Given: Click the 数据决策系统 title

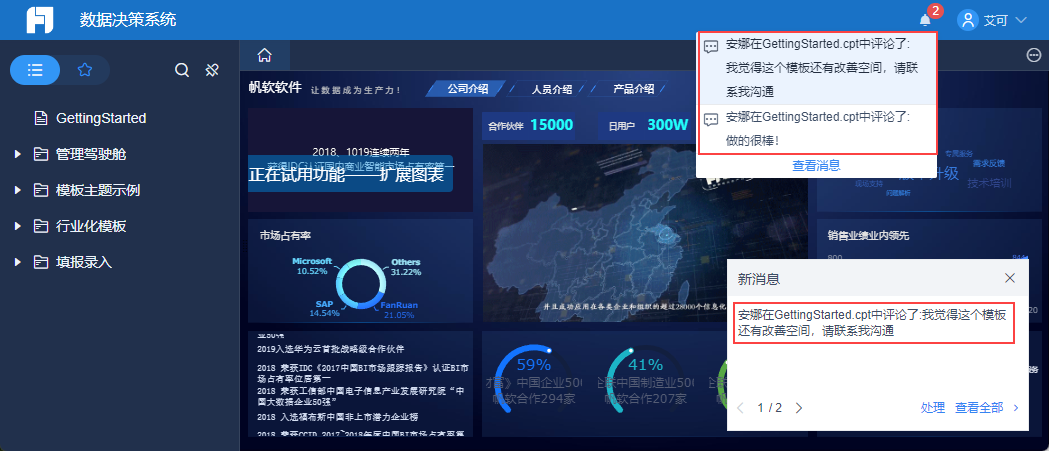Looking at the screenshot, I should (128, 20).
